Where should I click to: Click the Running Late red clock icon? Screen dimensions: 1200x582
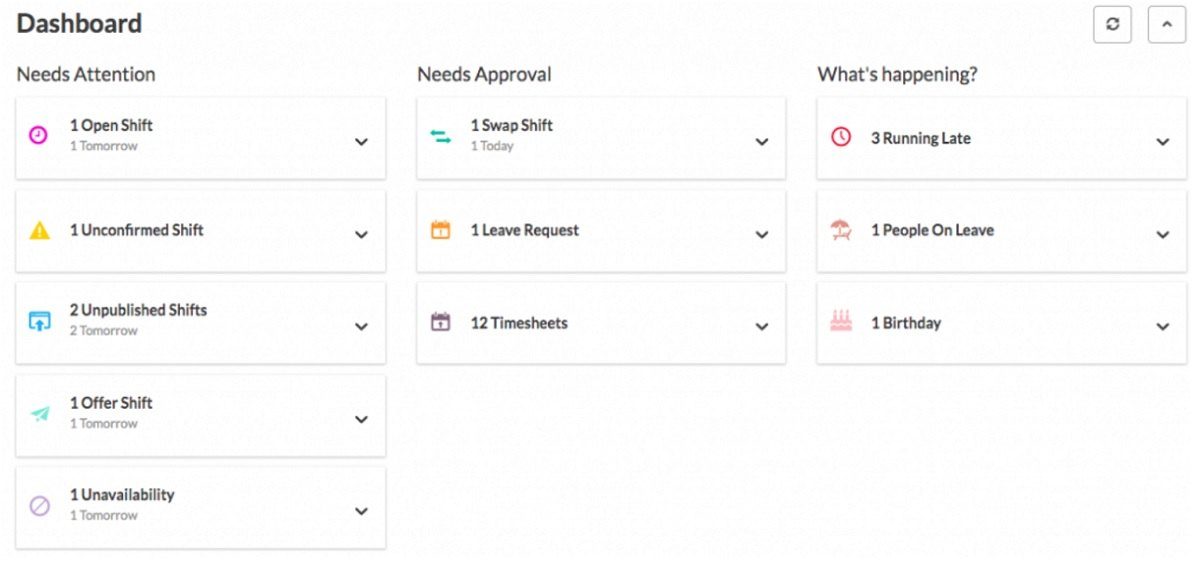(x=842, y=137)
